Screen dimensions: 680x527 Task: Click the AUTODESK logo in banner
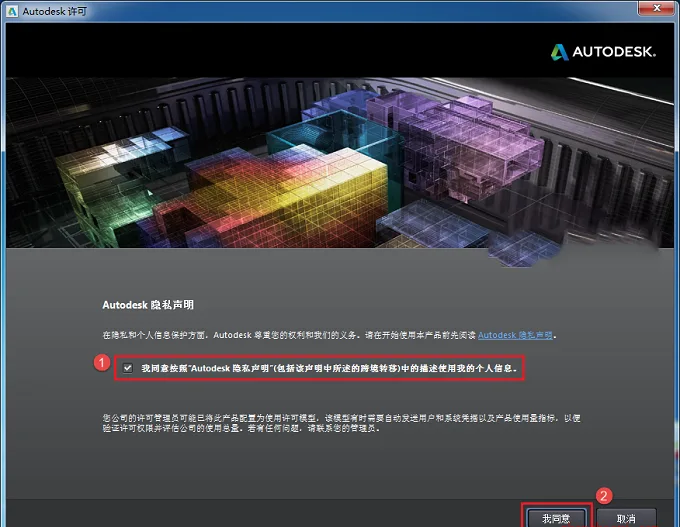coord(603,52)
